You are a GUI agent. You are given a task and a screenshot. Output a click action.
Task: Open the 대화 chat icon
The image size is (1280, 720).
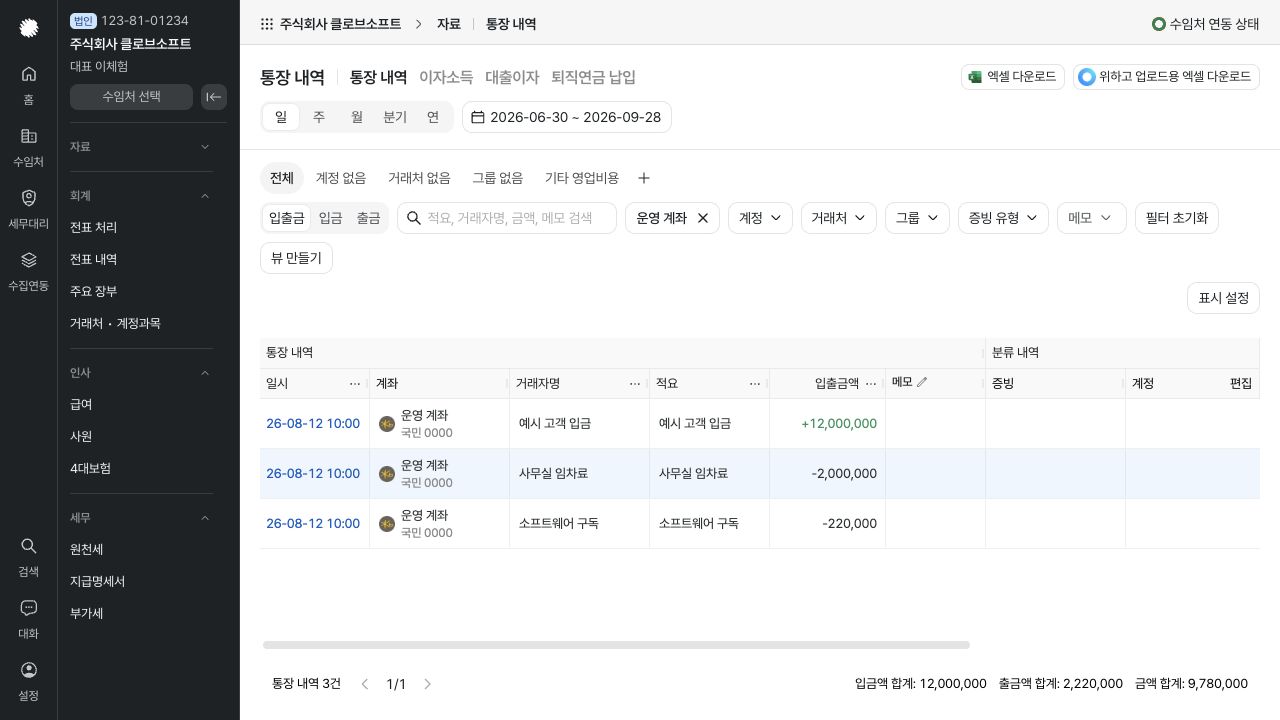[x=28, y=618]
